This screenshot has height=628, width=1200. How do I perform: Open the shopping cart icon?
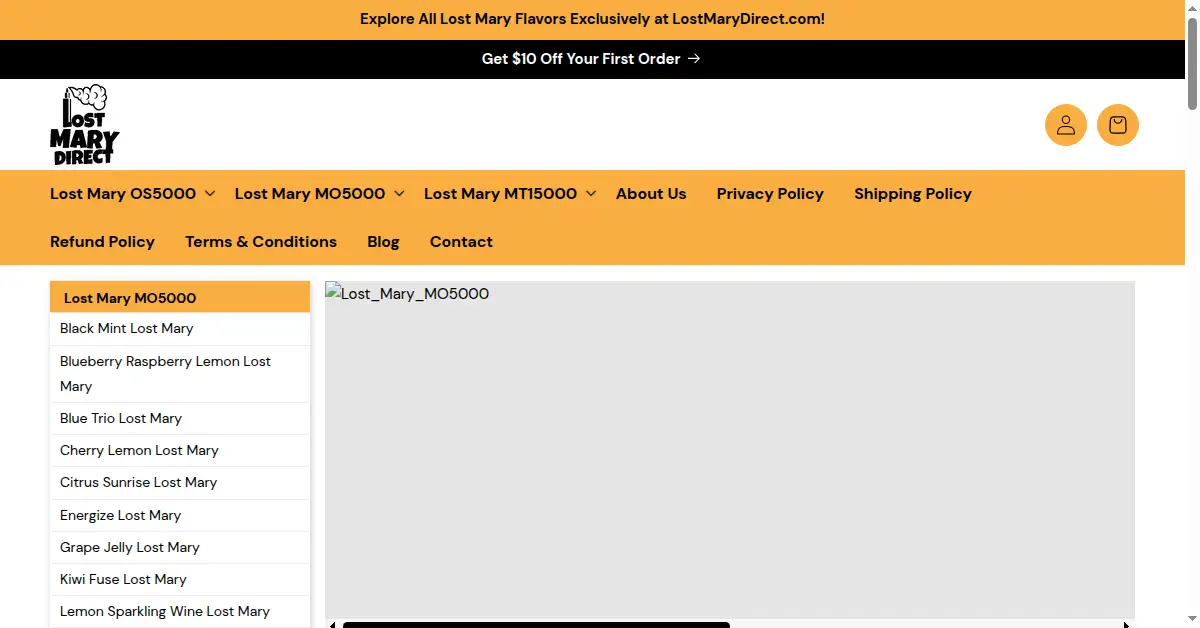(x=1118, y=125)
